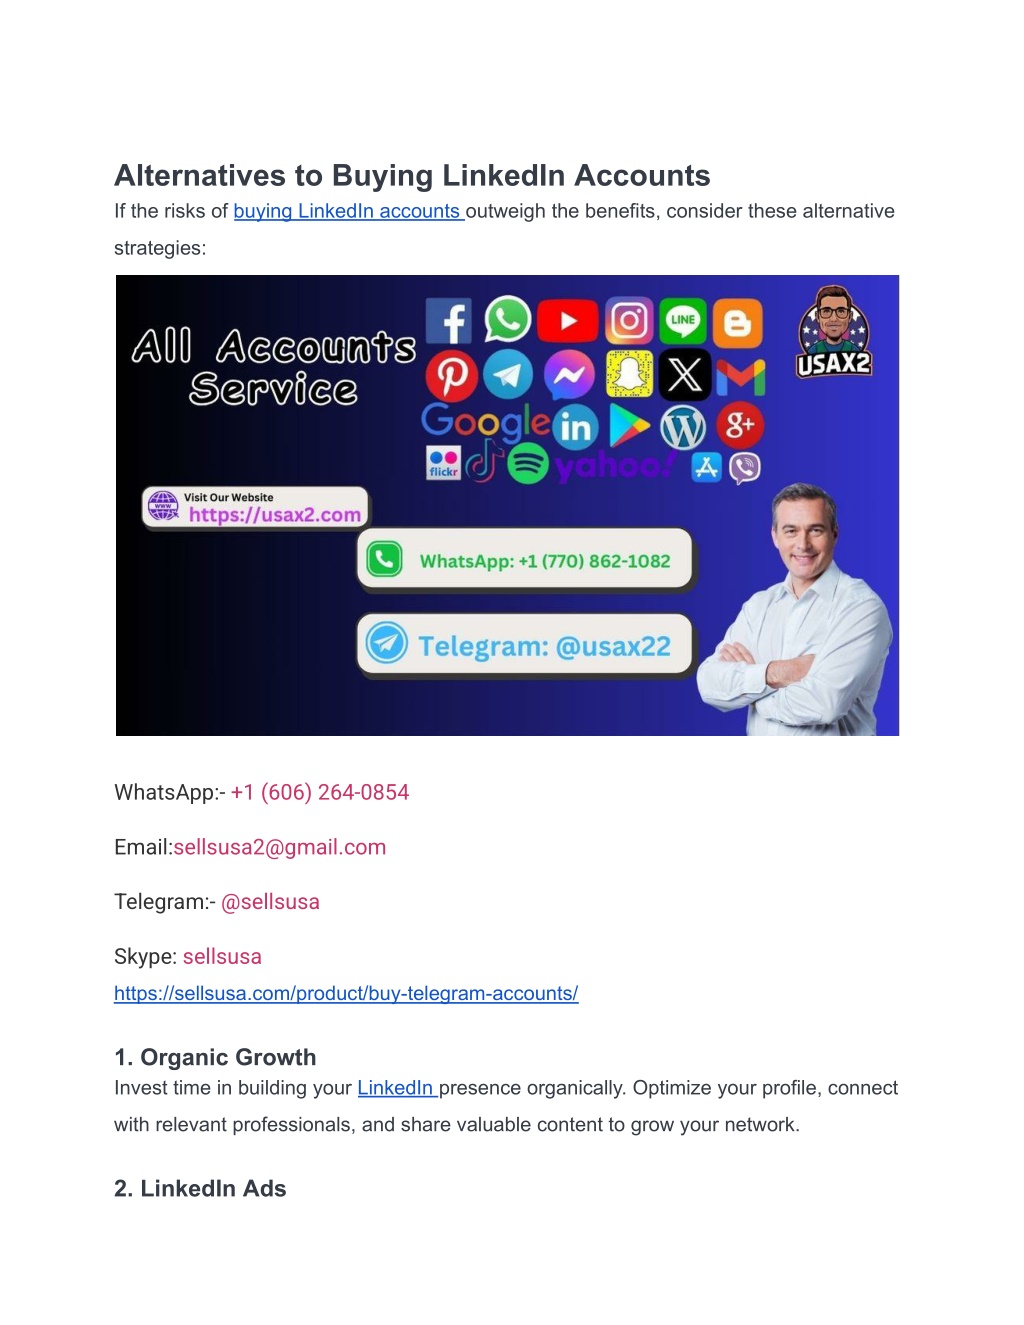
Task: Open the sellsusa.com buy-telegram-accounts URL
Action: click(x=346, y=993)
